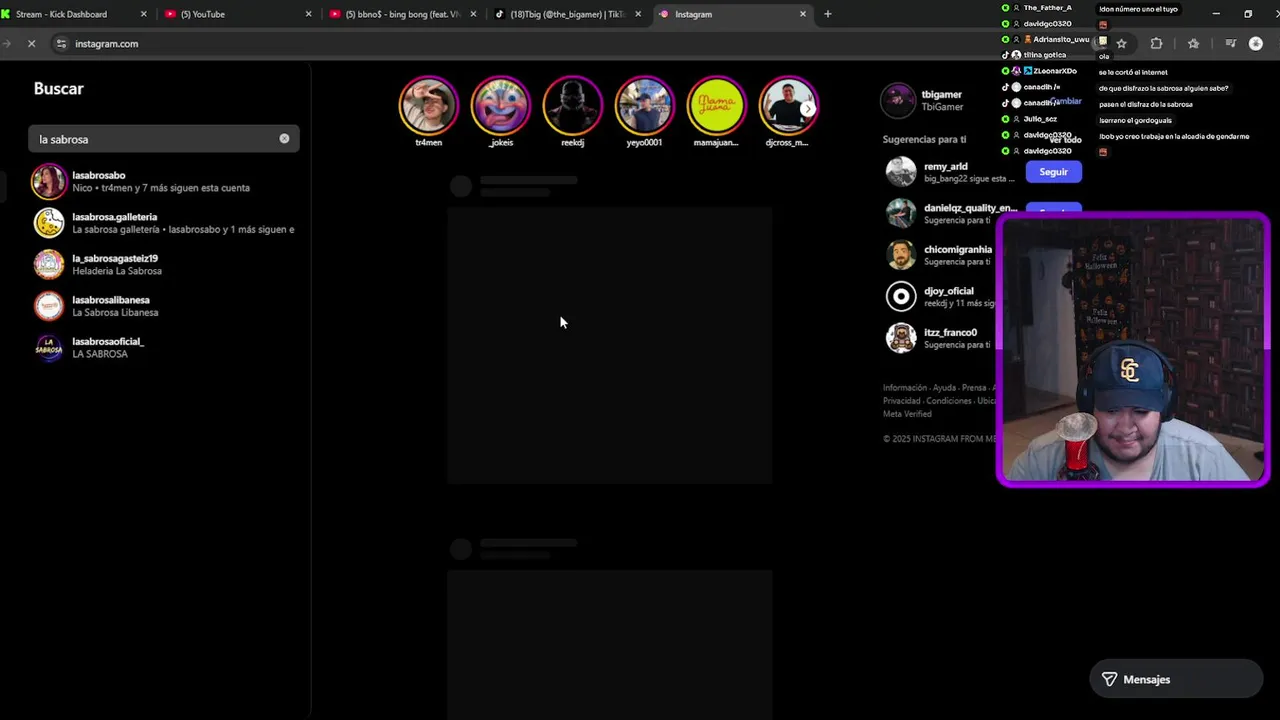The height and width of the screenshot is (720, 1280).
Task: Switch to the Tbig TikTok tab
Action: click(x=567, y=14)
